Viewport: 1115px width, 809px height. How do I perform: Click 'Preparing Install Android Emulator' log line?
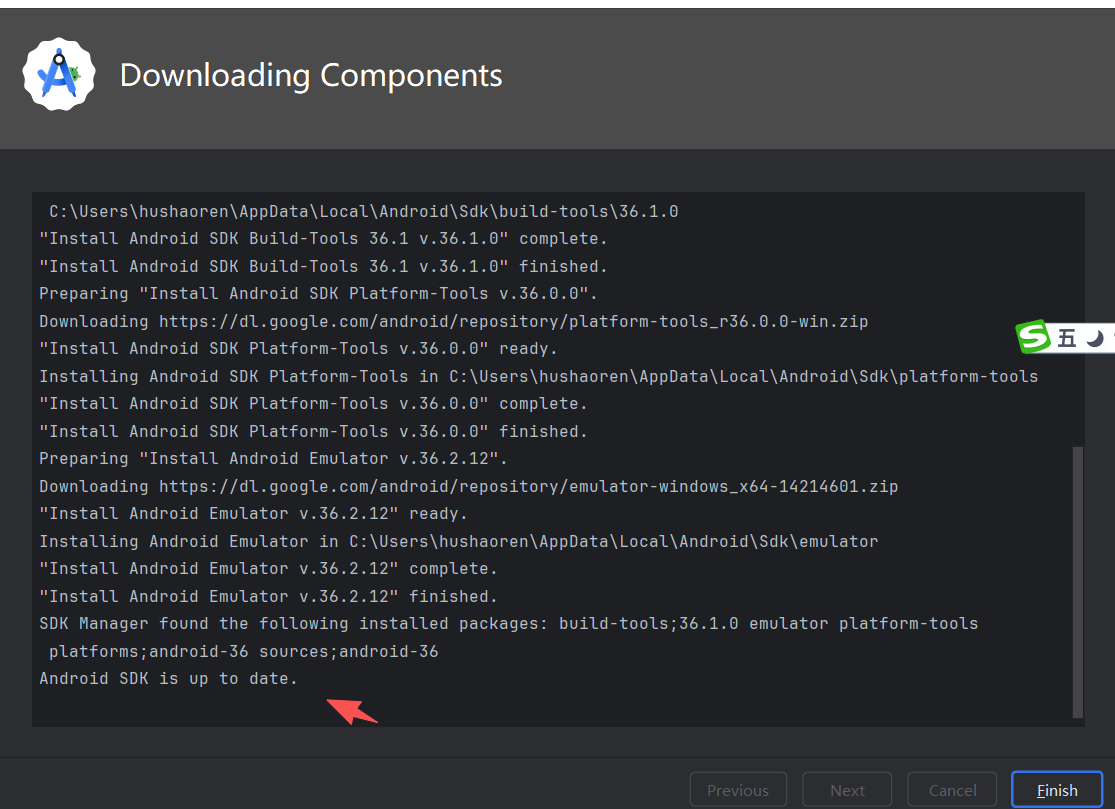[273, 459]
